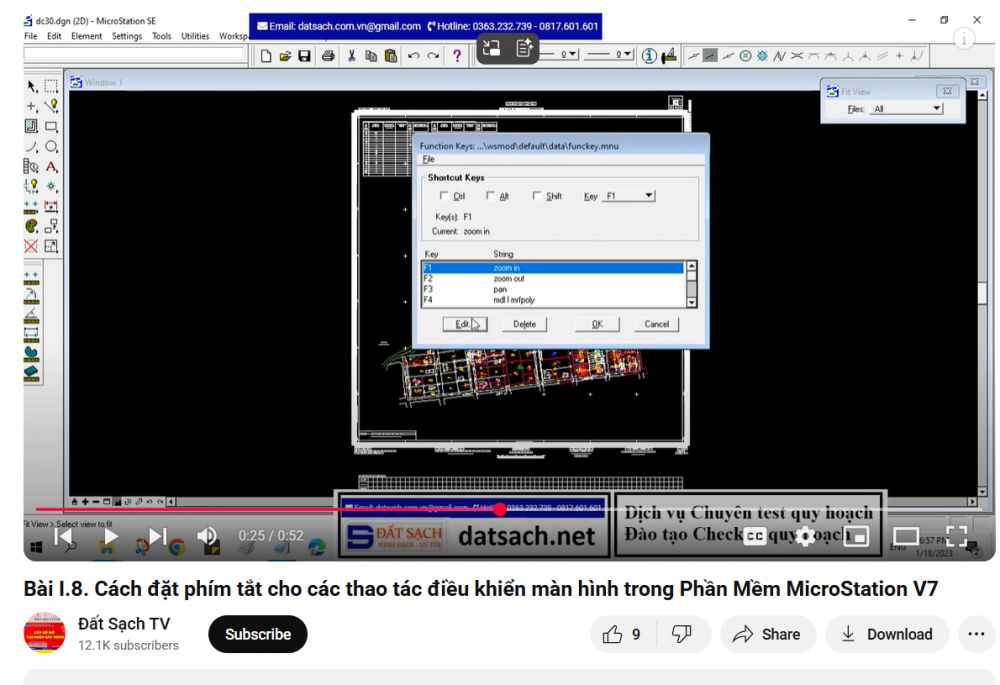
Task: Click the Download button
Action: pyautogui.click(x=886, y=634)
